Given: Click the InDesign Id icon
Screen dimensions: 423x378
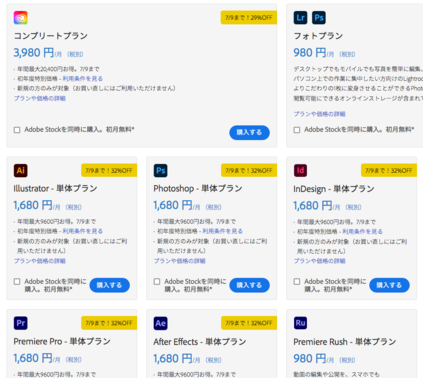Looking at the screenshot, I should pos(300,170).
